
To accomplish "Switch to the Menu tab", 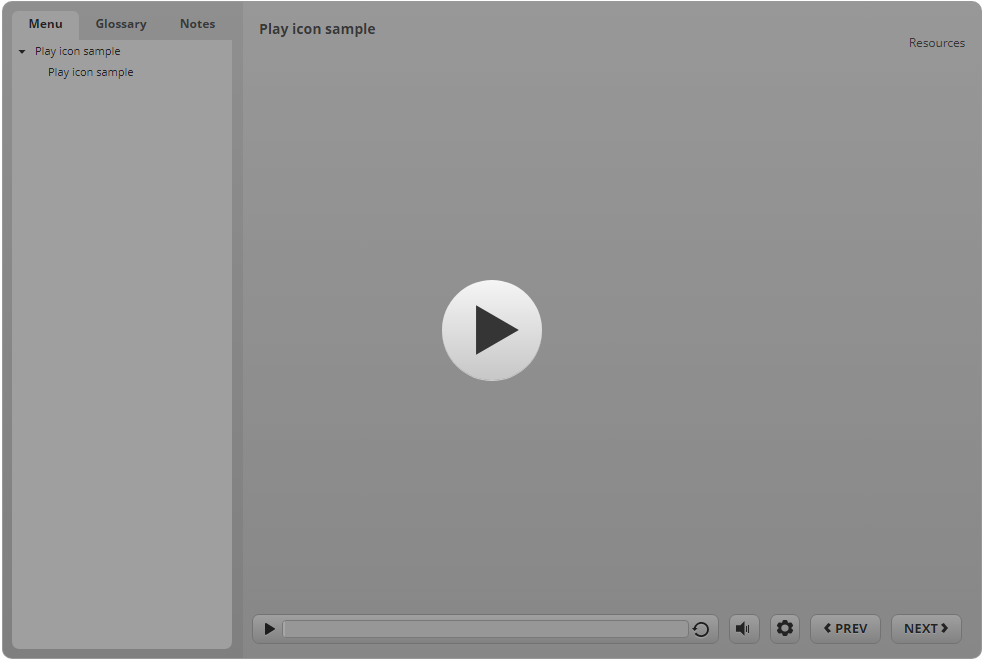I will (x=45, y=24).
